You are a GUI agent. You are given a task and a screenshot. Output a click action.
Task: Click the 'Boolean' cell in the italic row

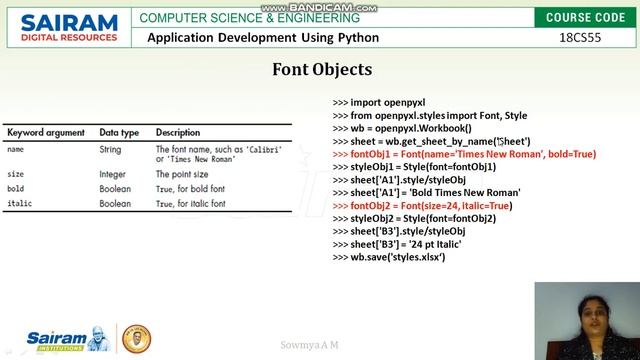pyautogui.click(x=115, y=204)
